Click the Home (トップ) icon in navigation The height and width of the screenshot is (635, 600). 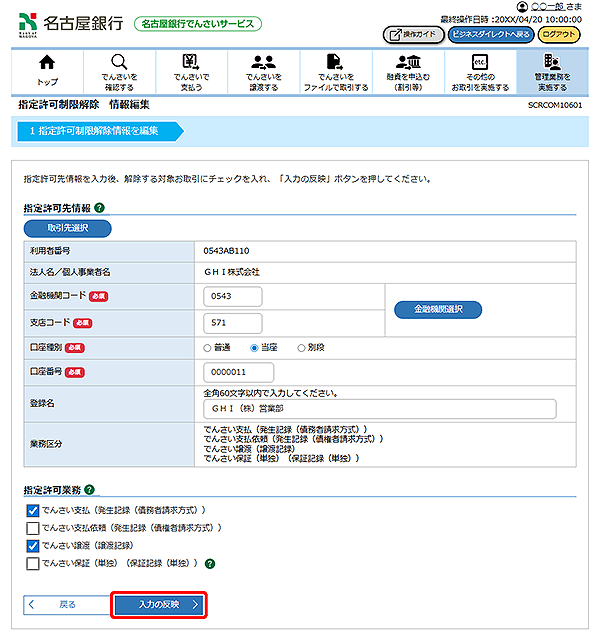click(x=47, y=71)
